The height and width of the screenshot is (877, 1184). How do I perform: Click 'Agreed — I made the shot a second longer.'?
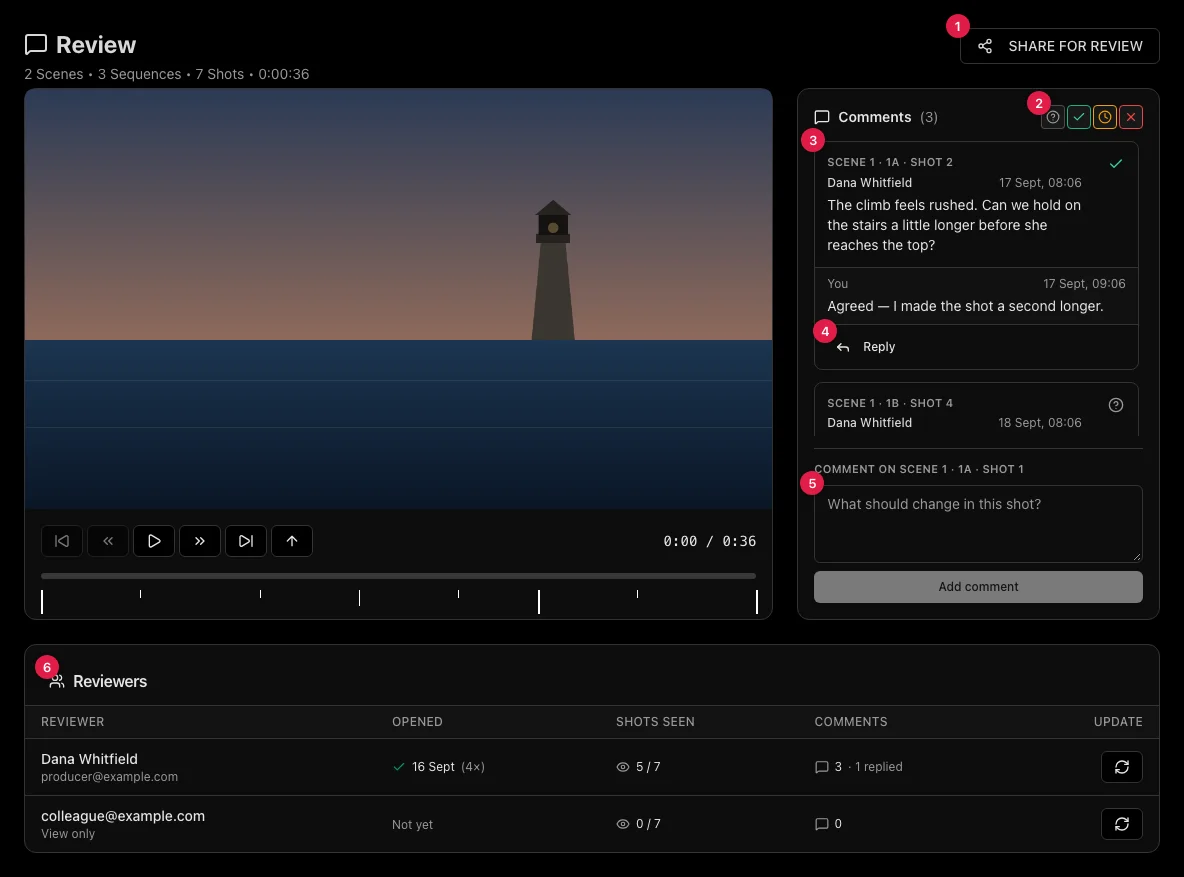coord(965,306)
